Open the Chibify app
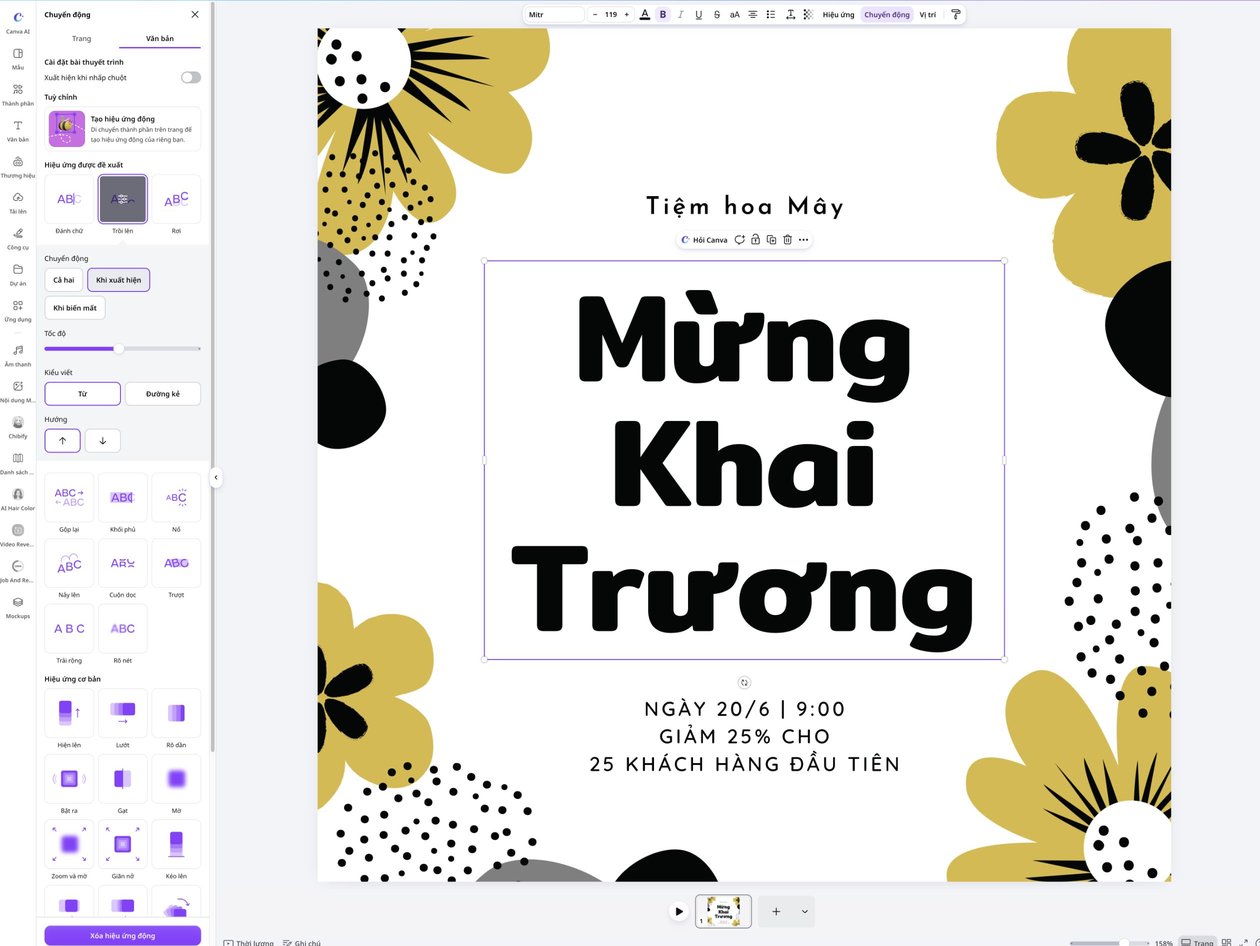 (18, 428)
